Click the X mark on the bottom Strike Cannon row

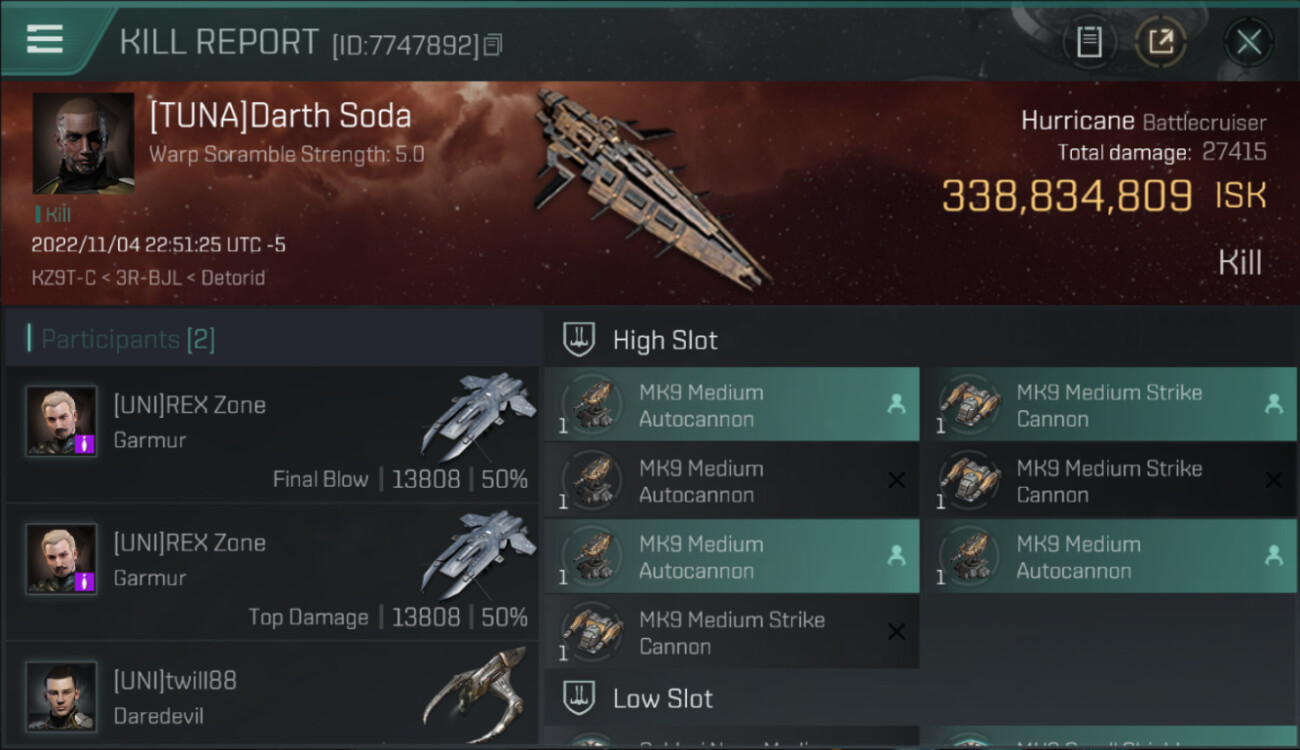(896, 632)
